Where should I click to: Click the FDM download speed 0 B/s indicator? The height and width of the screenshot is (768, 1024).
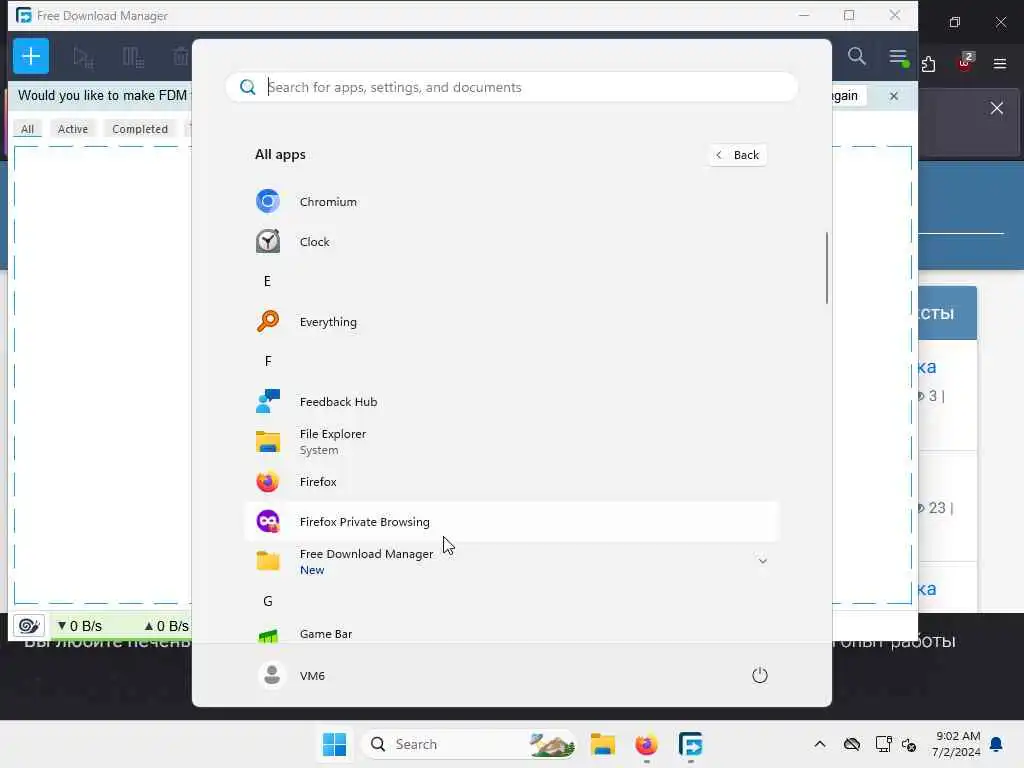[80, 626]
